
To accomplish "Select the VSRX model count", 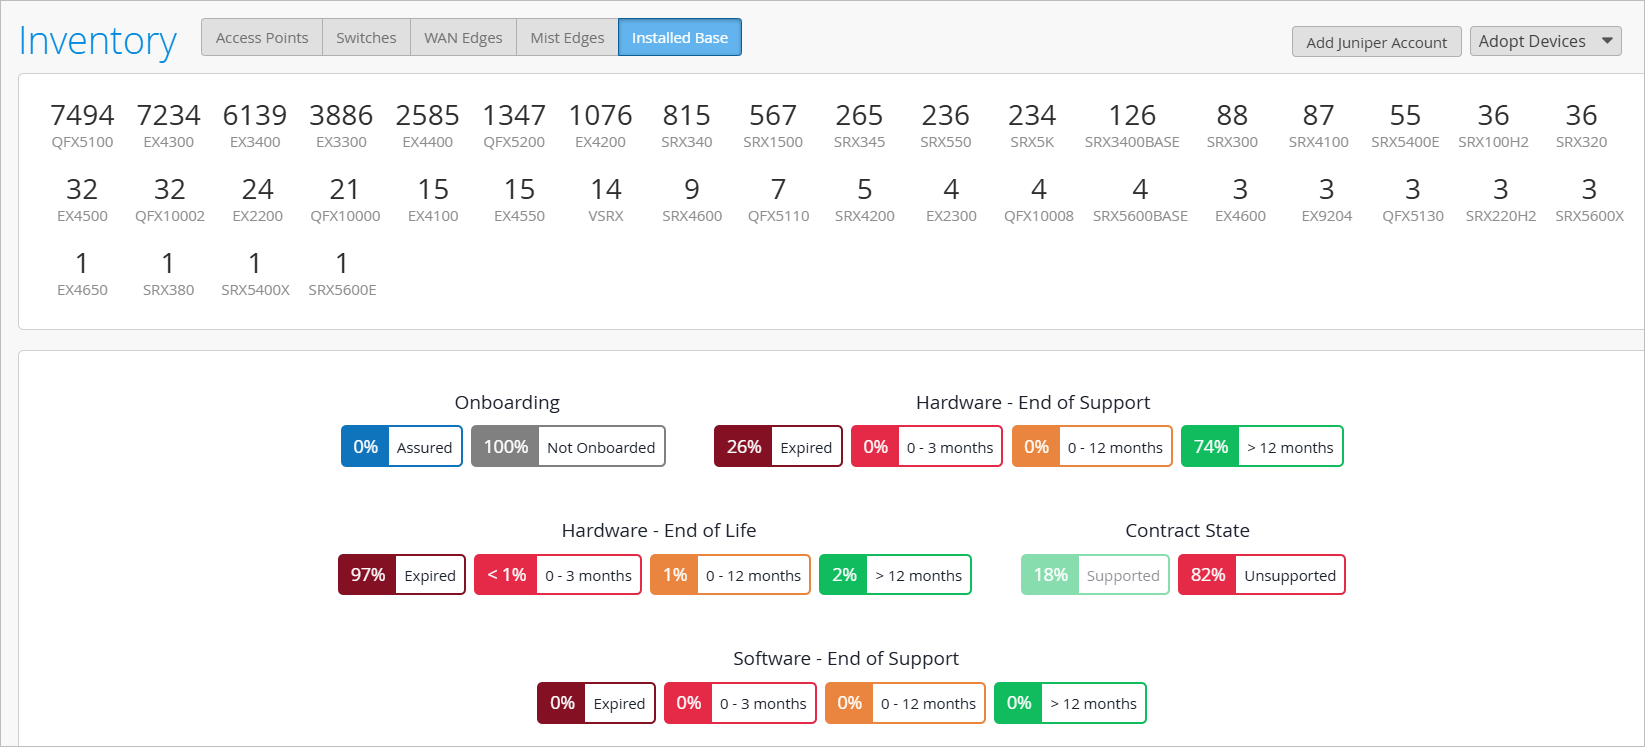I will click(606, 199).
